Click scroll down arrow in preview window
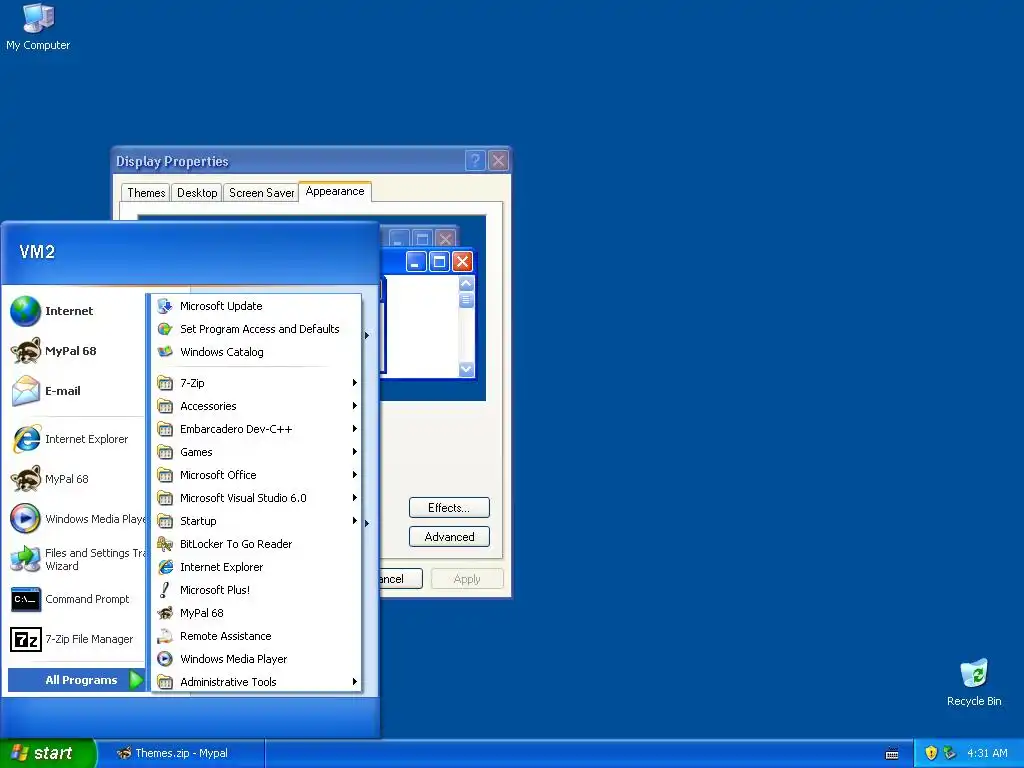Image resolution: width=1024 pixels, height=768 pixels. [x=466, y=369]
